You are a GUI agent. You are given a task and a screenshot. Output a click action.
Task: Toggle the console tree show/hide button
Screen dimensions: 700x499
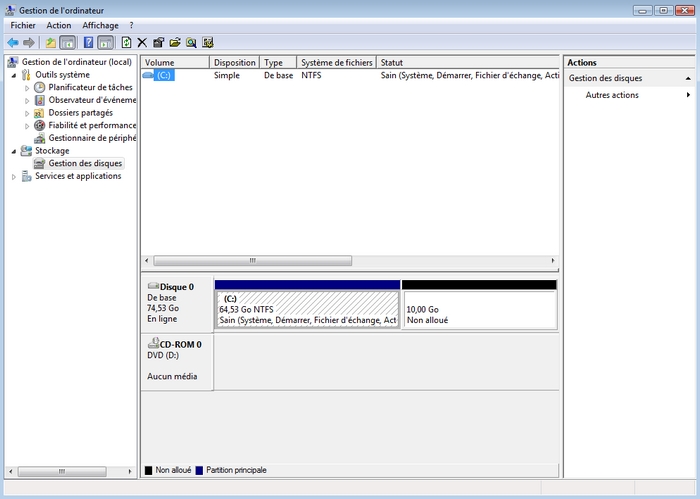[67, 43]
